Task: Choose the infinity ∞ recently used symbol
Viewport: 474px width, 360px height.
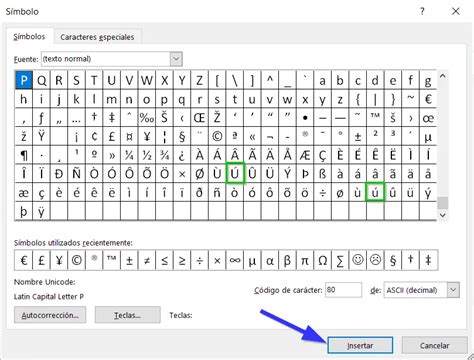Action: pos(235,260)
